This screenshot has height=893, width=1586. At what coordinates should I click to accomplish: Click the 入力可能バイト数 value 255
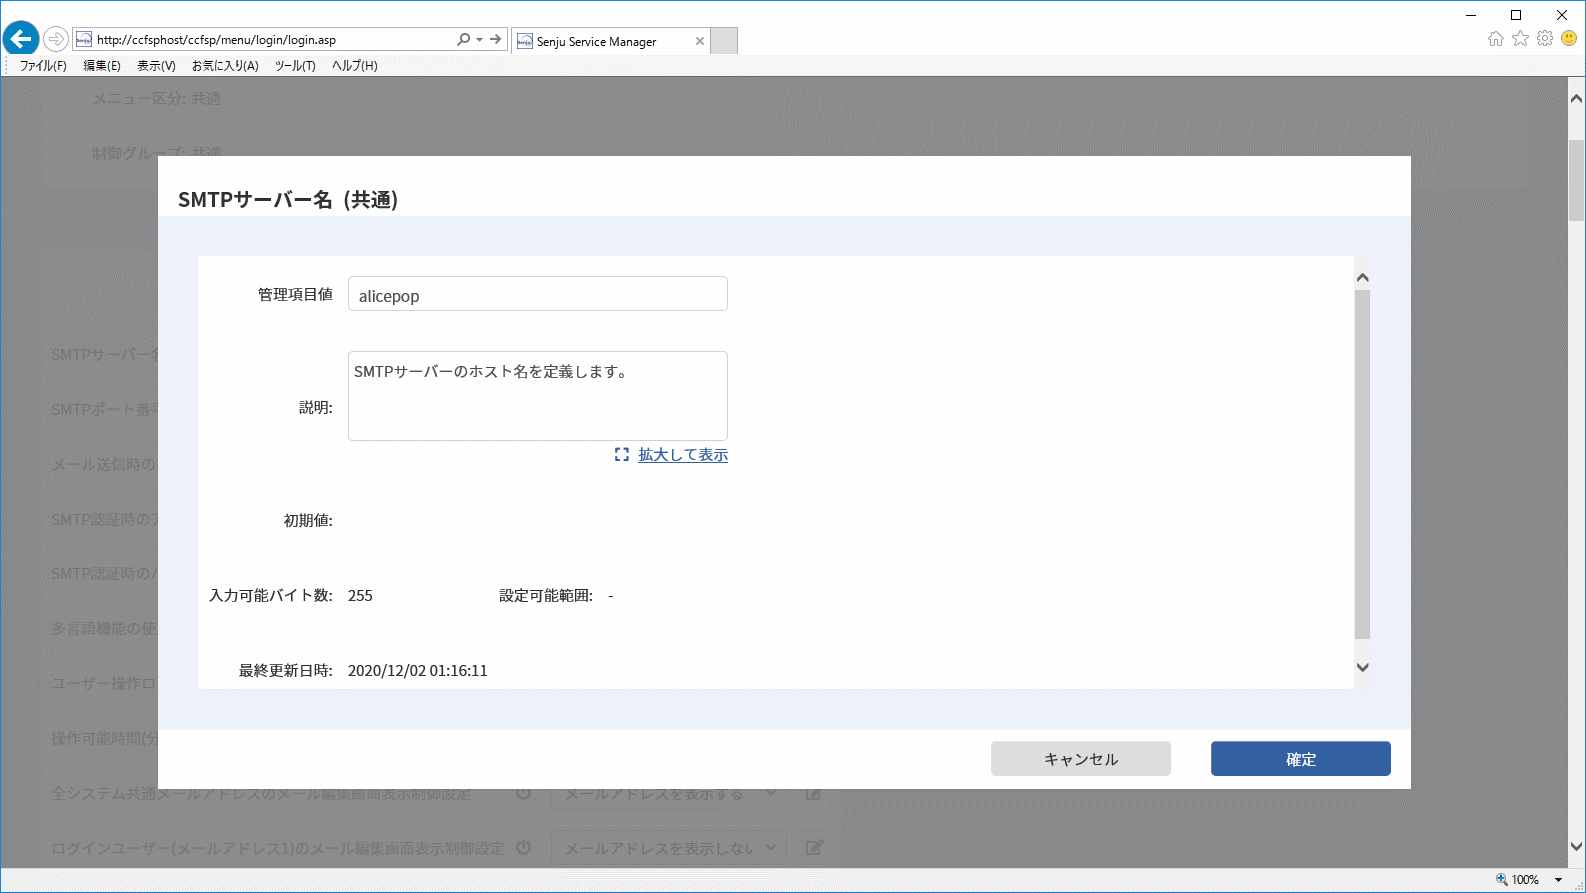pyautogui.click(x=360, y=596)
